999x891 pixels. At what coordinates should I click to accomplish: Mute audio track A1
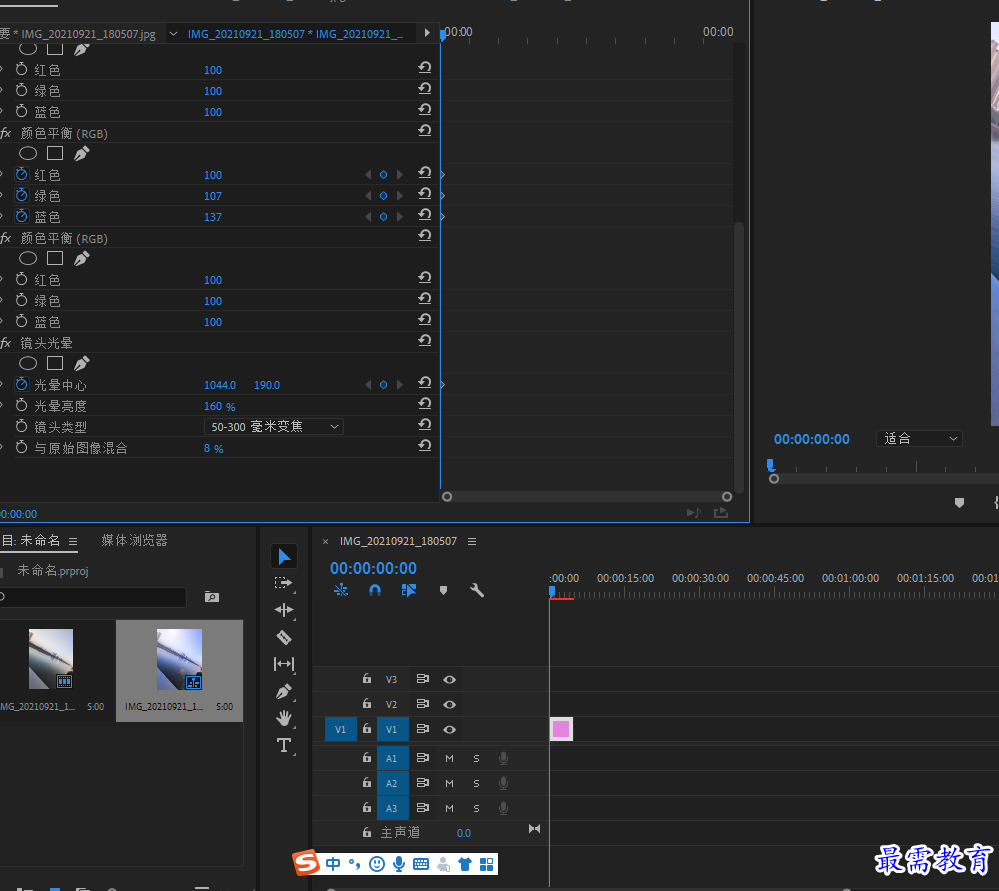pos(449,758)
